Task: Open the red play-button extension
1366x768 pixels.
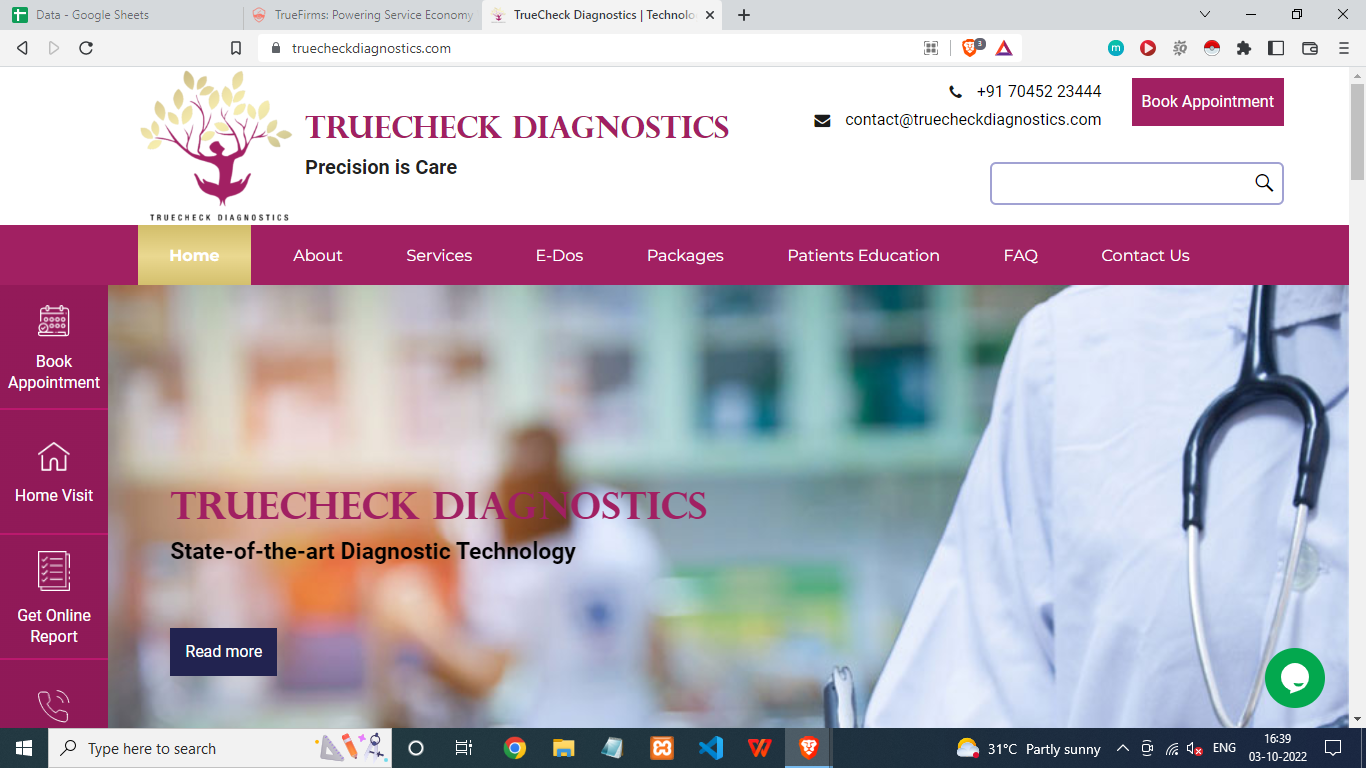Action: pos(1148,48)
